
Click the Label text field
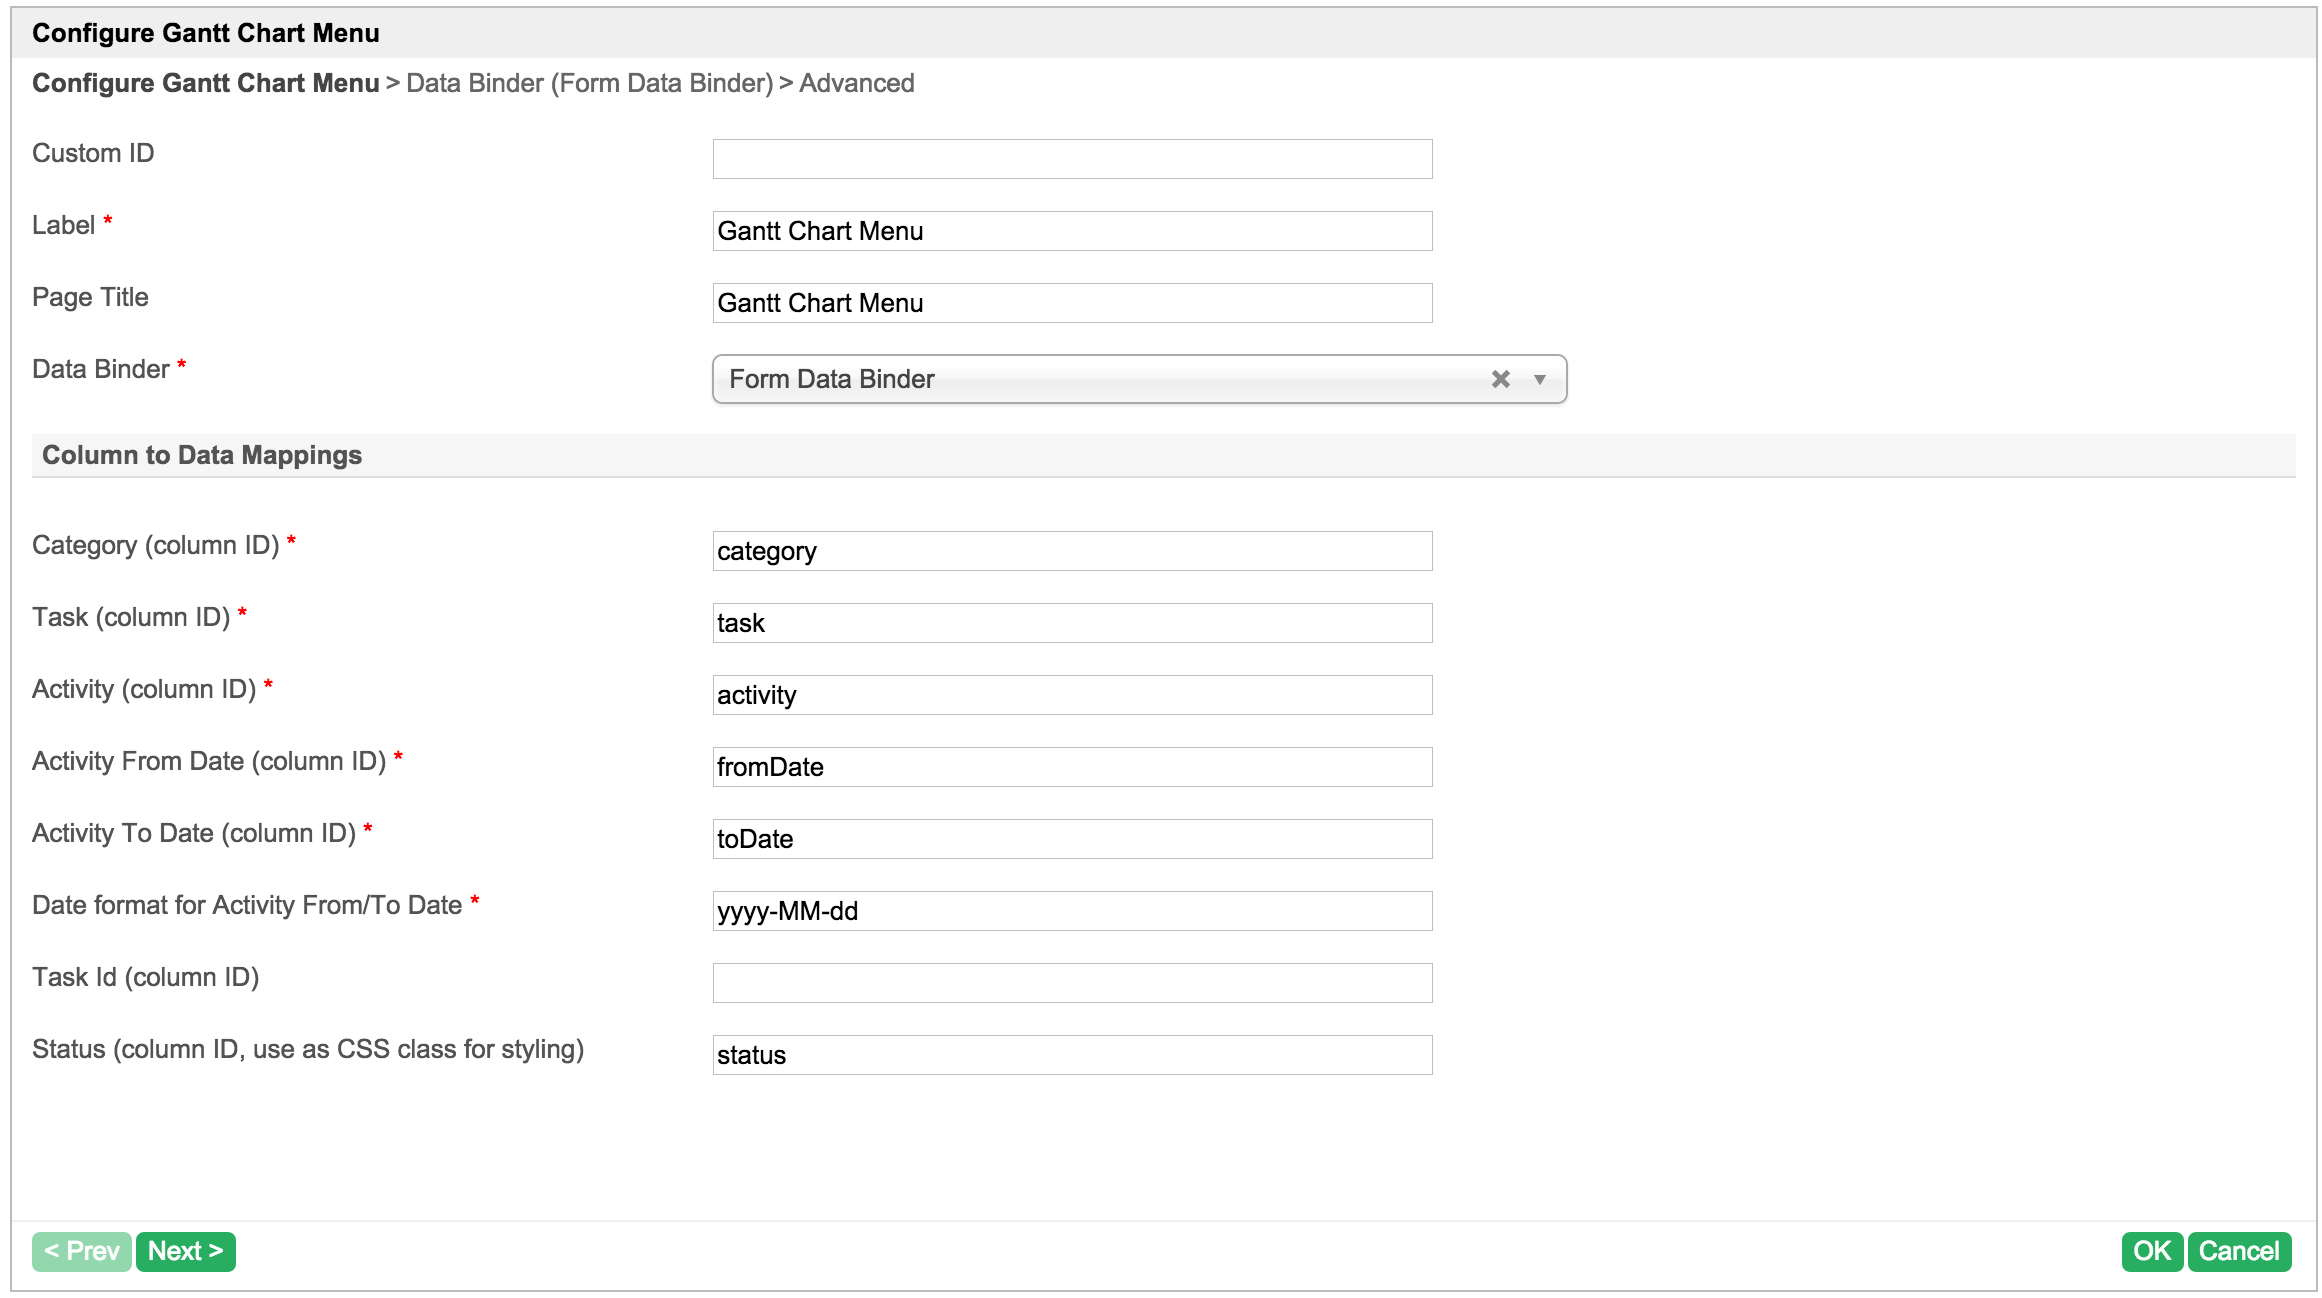click(x=1072, y=231)
